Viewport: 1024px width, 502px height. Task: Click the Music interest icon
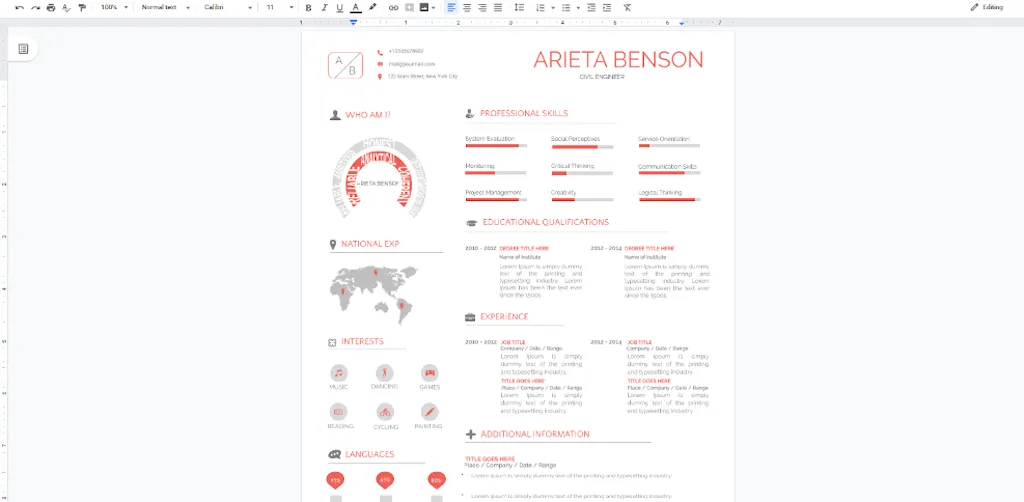point(338,373)
